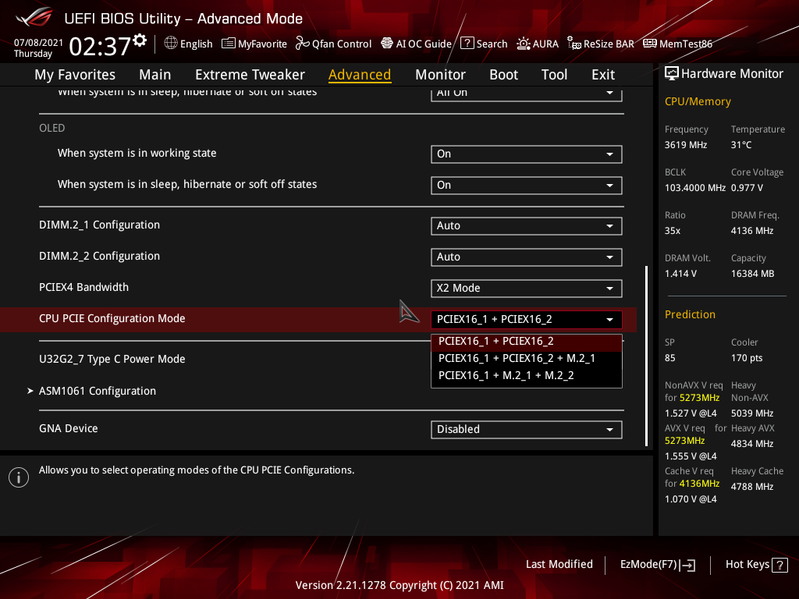Open the settings gear next to the clock
The height and width of the screenshot is (599, 799).
click(x=140, y=41)
